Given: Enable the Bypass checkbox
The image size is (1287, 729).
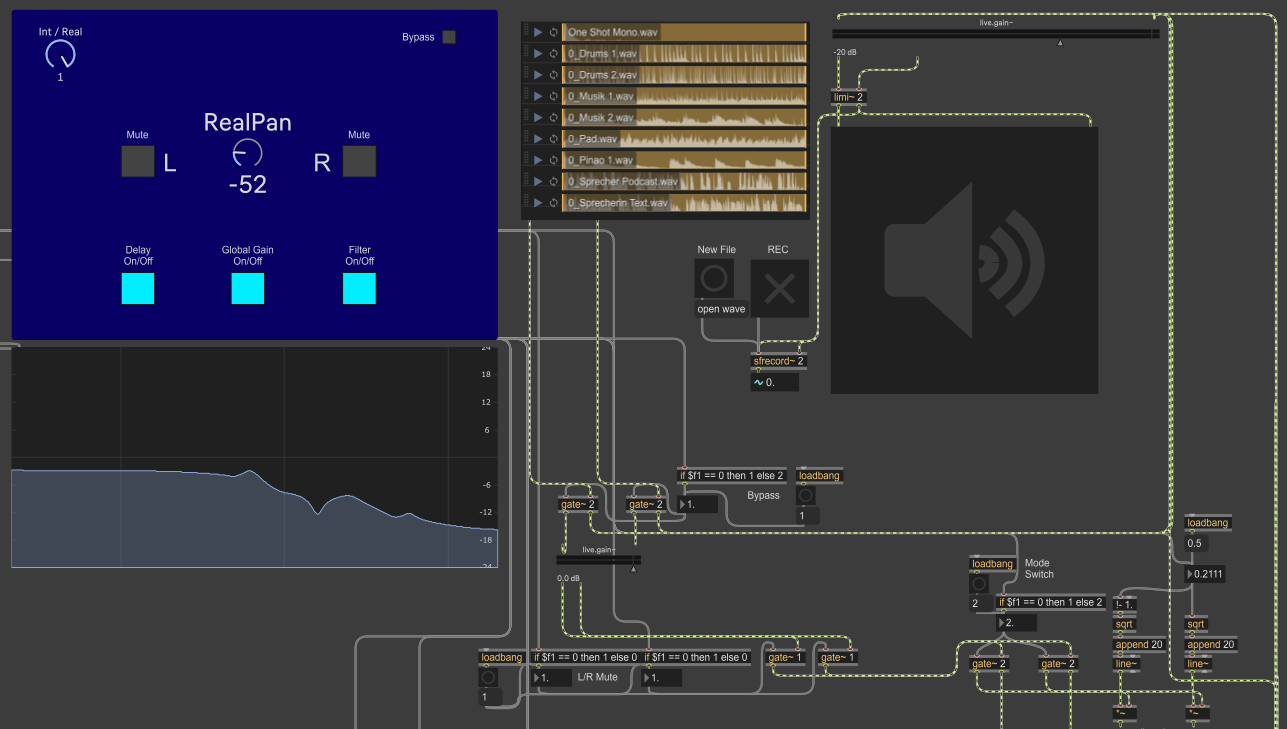Looking at the screenshot, I should [x=449, y=37].
